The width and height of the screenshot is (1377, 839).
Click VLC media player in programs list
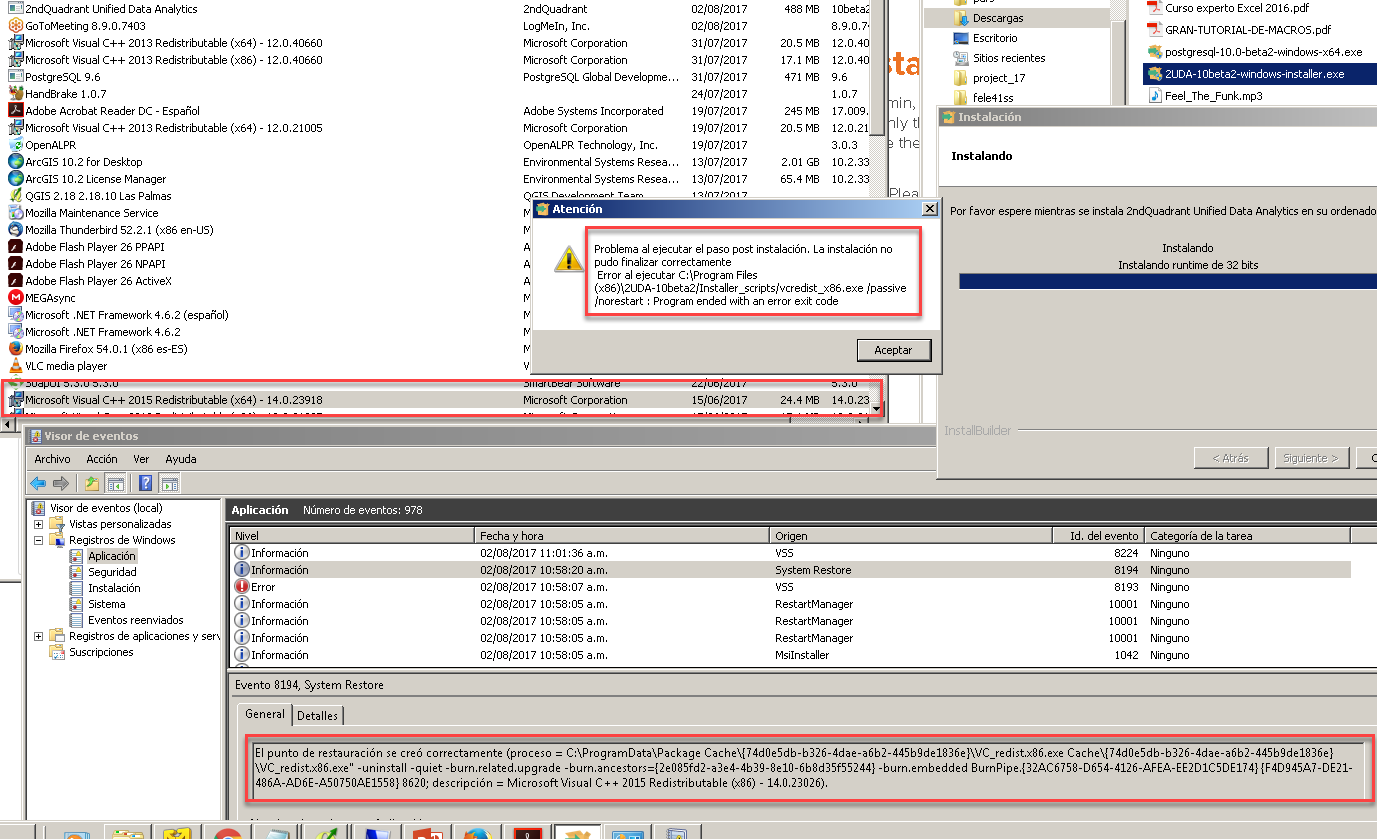click(66, 366)
